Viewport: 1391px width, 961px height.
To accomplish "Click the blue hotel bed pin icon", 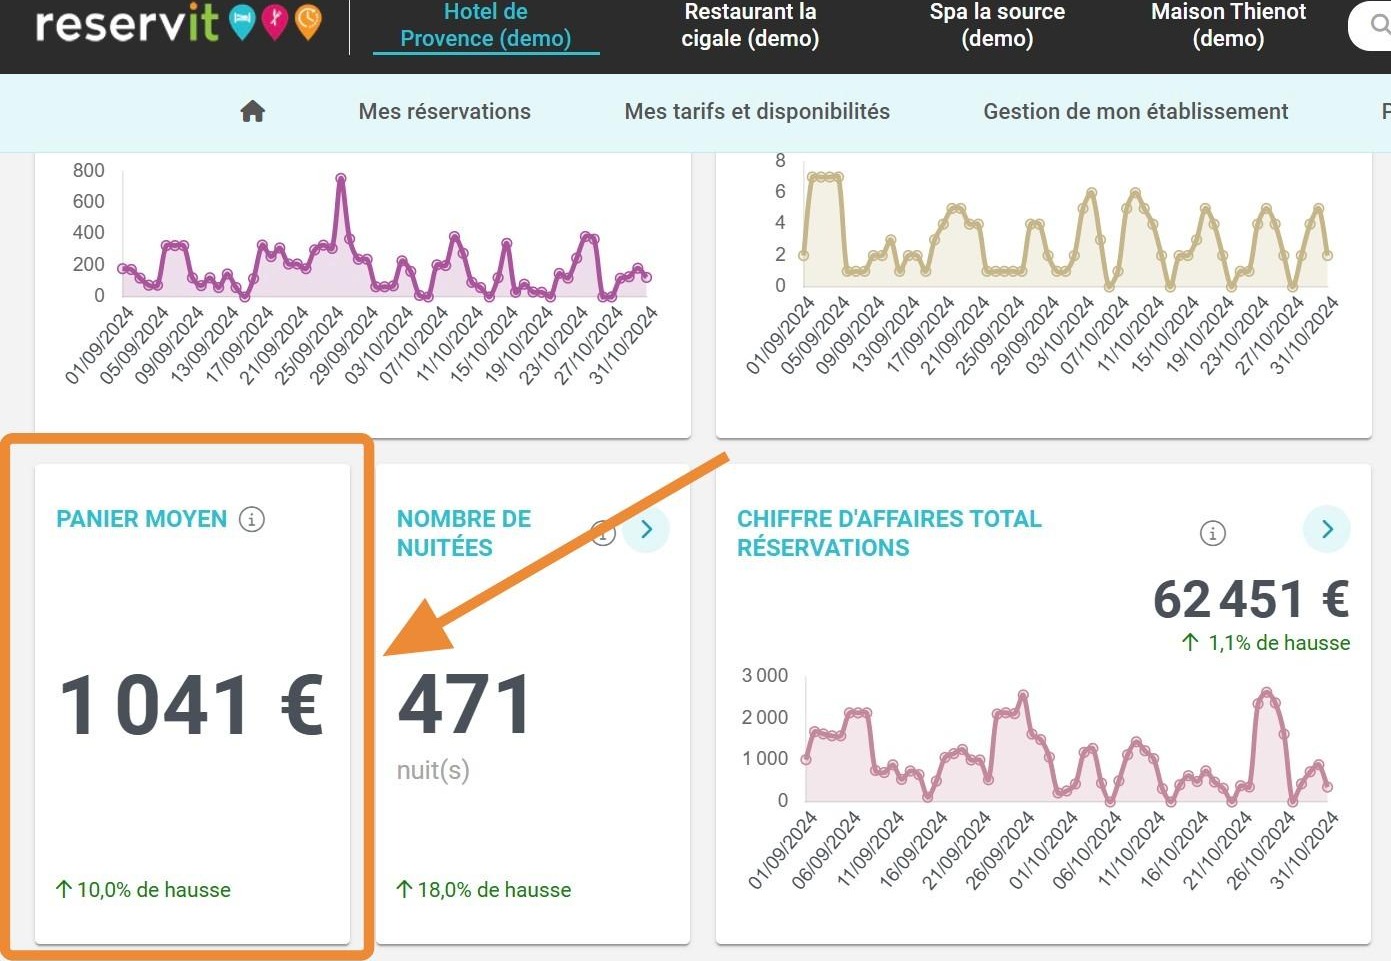I will click(x=242, y=22).
